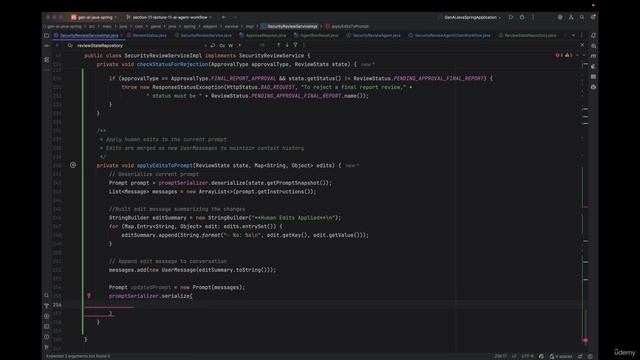Switch to SecurityReviewAgent.java tab
The image size is (640, 360).
(374, 36)
